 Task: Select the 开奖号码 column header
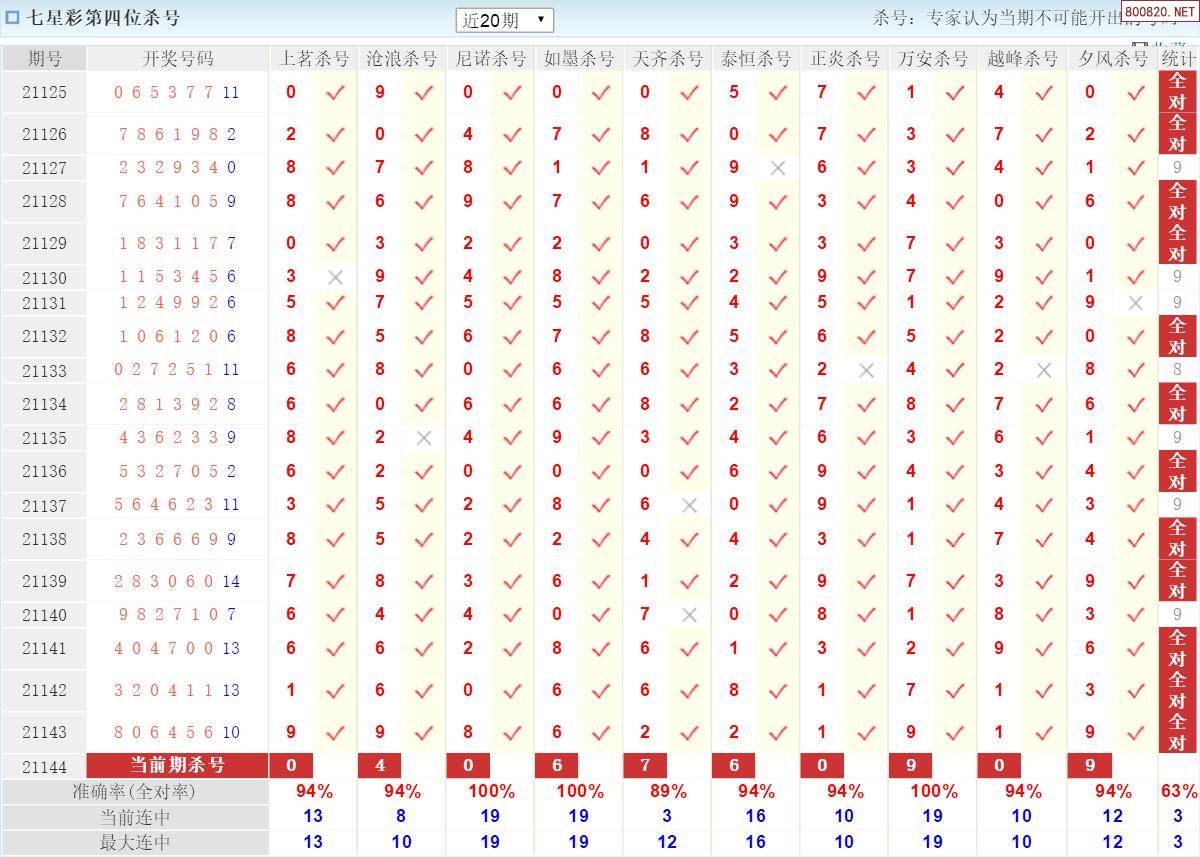click(x=178, y=58)
